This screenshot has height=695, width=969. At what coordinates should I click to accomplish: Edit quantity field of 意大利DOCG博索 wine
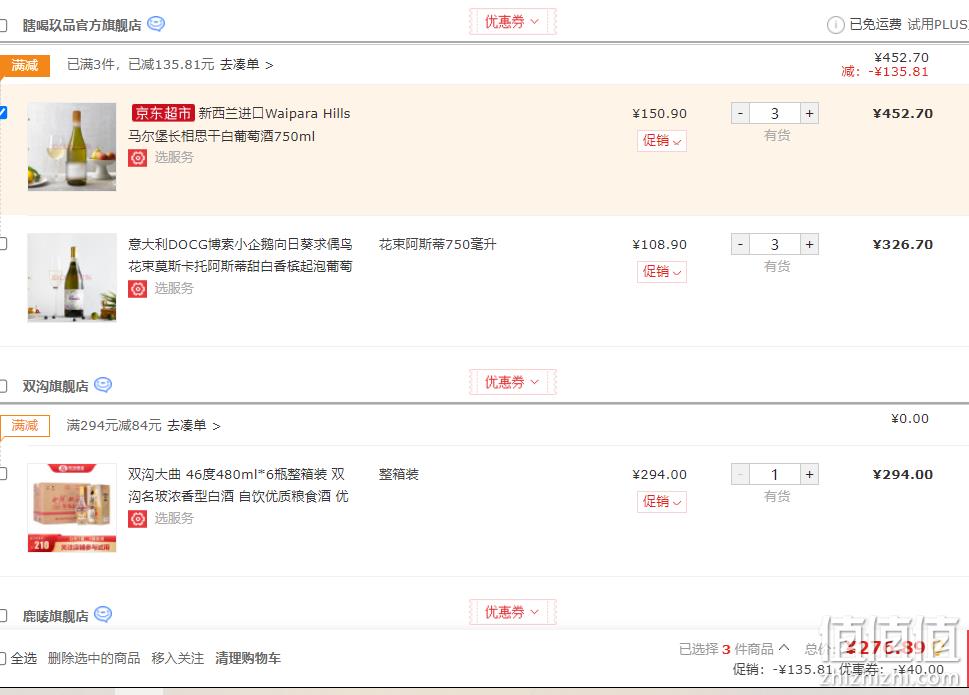pyautogui.click(x=775, y=245)
